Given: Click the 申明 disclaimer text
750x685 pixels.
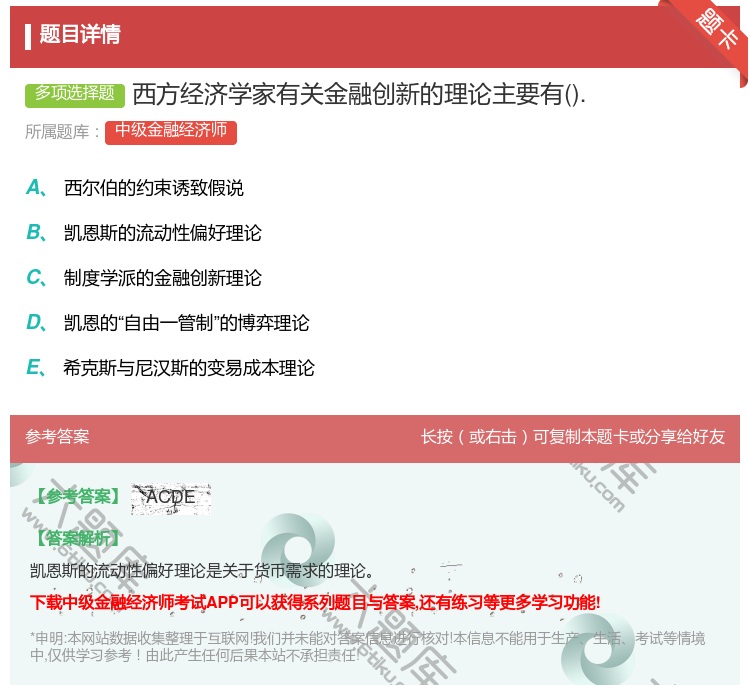Looking at the screenshot, I should click(367, 646).
